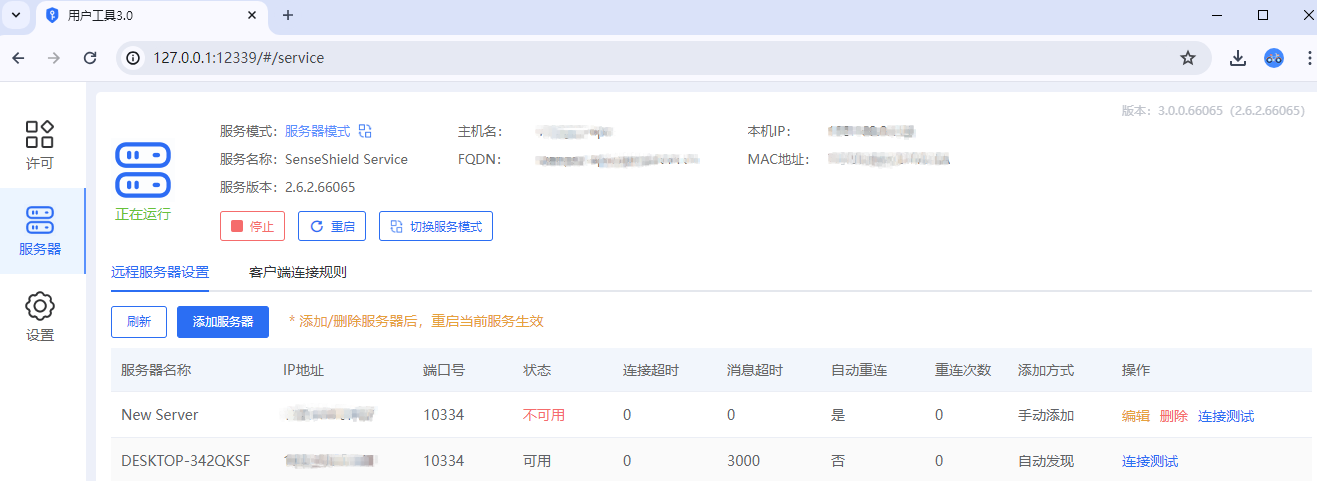
Task: Click the browser back arrow
Action: [18, 58]
